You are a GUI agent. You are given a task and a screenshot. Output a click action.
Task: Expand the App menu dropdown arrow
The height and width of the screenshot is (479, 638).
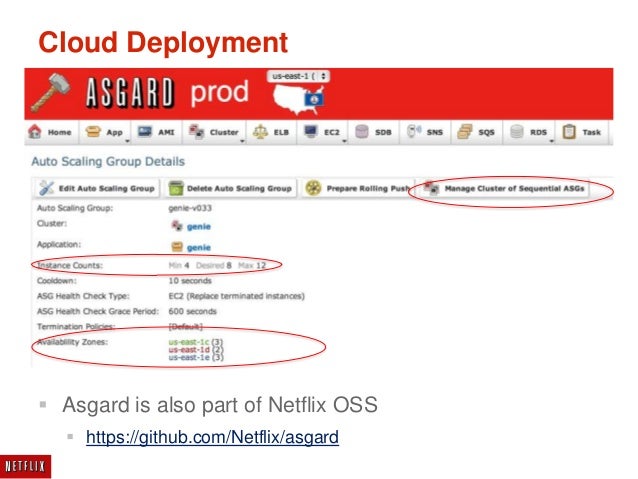pyautogui.click(x=127, y=141)
